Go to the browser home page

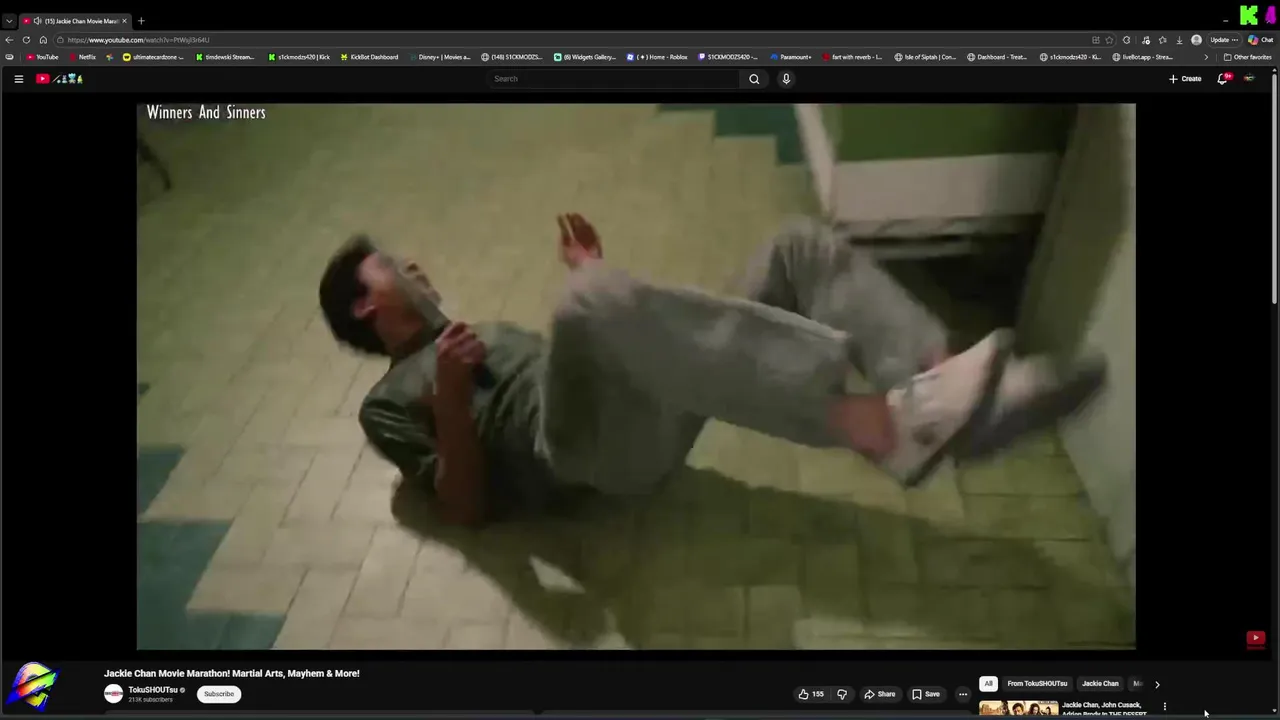(x=43, y=40)
